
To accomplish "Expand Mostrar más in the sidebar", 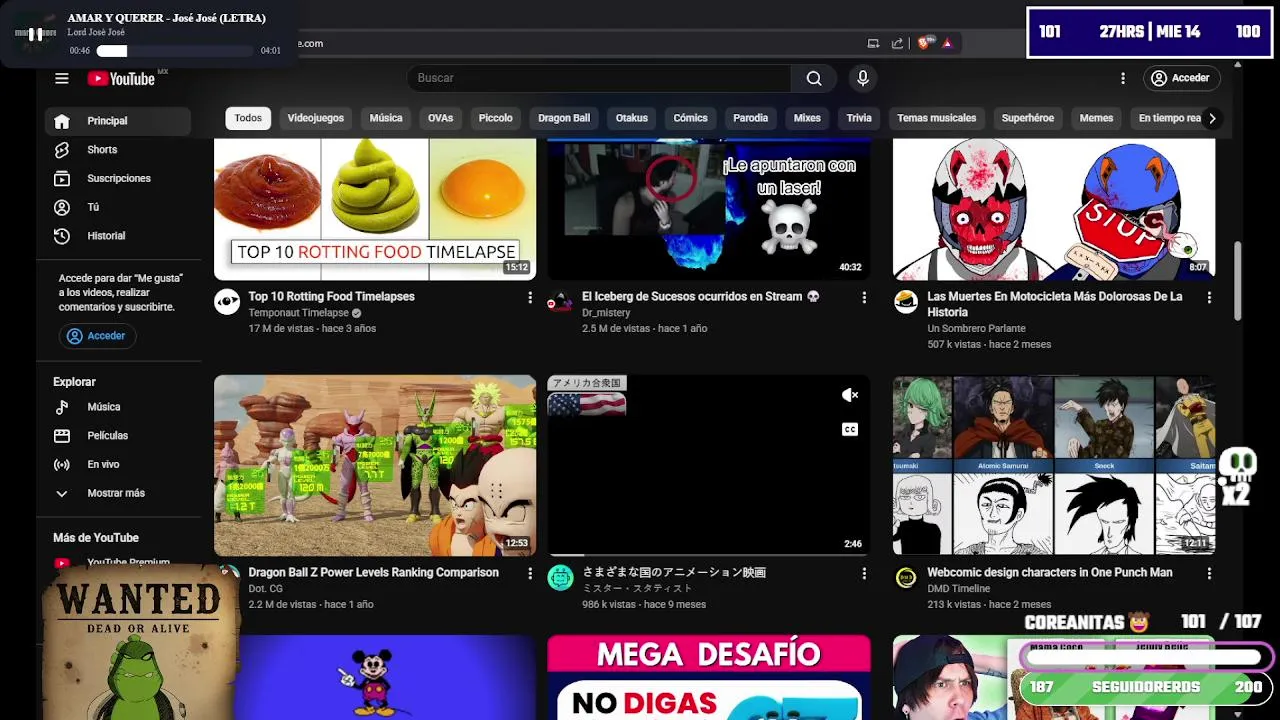I will point(118,493).
